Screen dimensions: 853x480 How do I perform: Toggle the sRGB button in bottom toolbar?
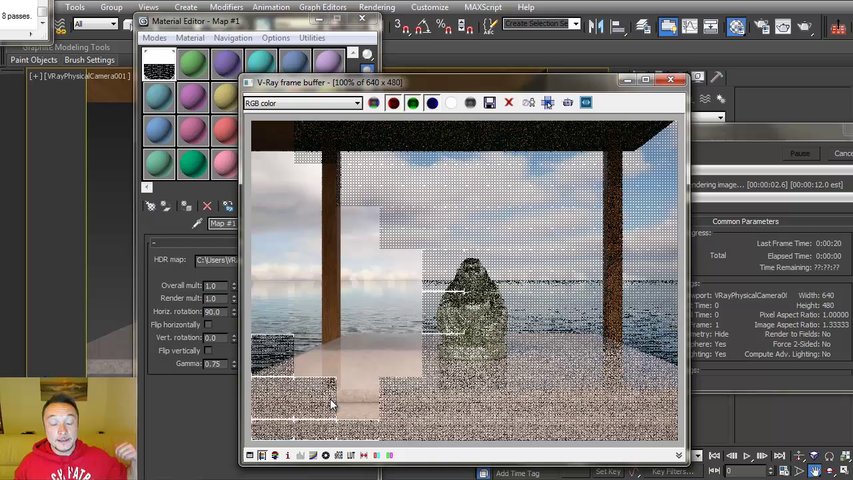tap(338, 456)
